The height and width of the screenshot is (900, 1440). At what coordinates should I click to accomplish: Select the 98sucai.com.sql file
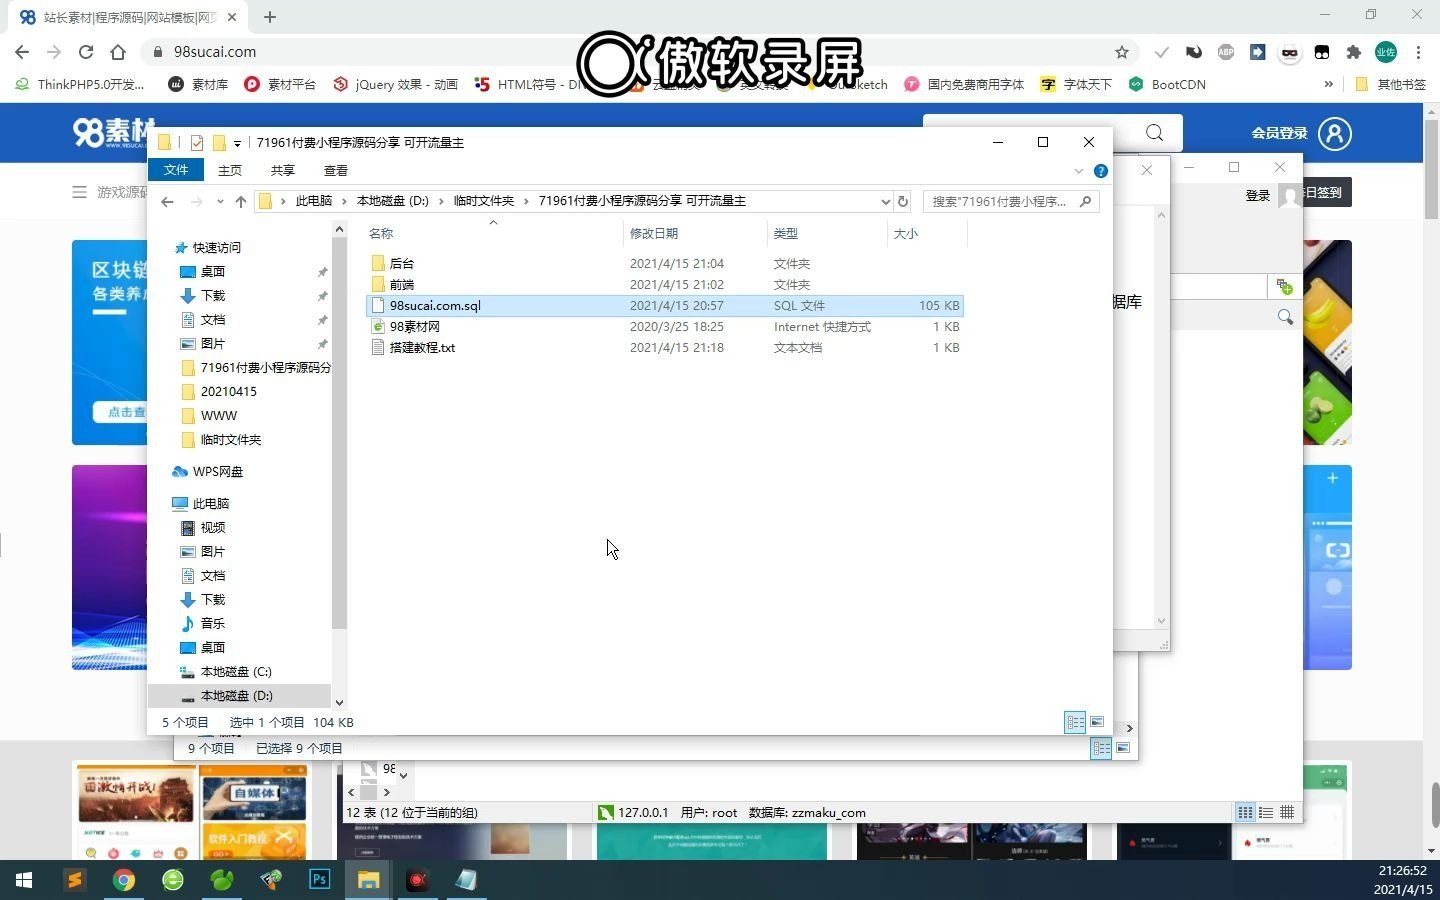tap(665, 305)
